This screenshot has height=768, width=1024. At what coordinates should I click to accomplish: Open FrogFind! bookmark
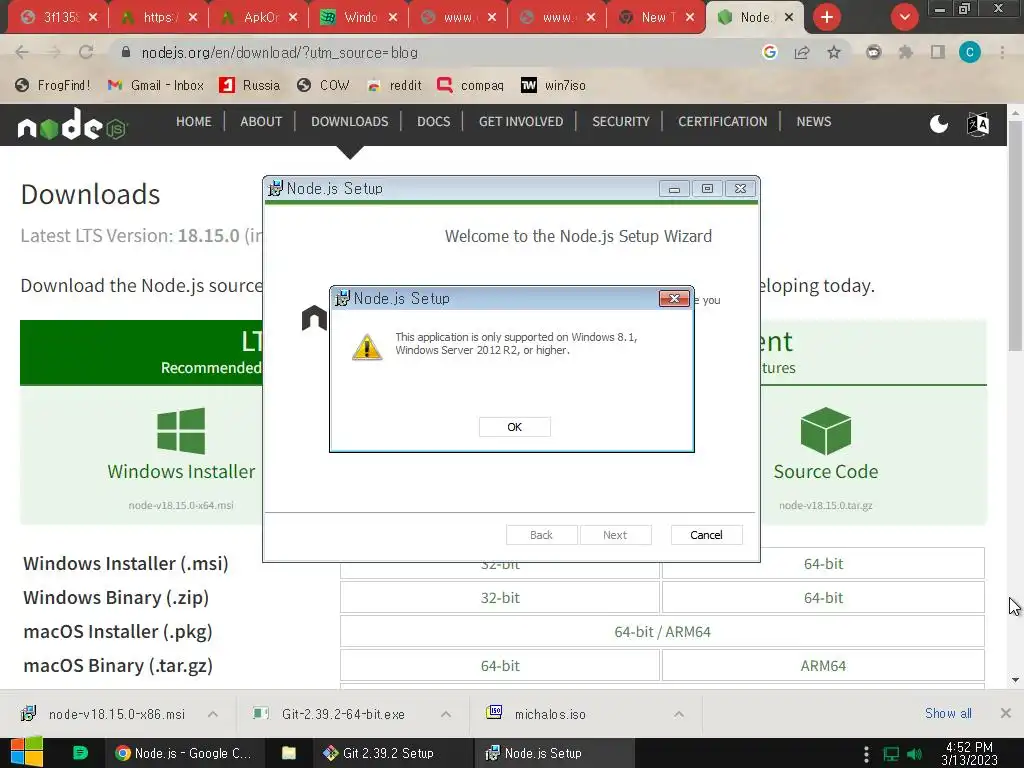point(53,85)
